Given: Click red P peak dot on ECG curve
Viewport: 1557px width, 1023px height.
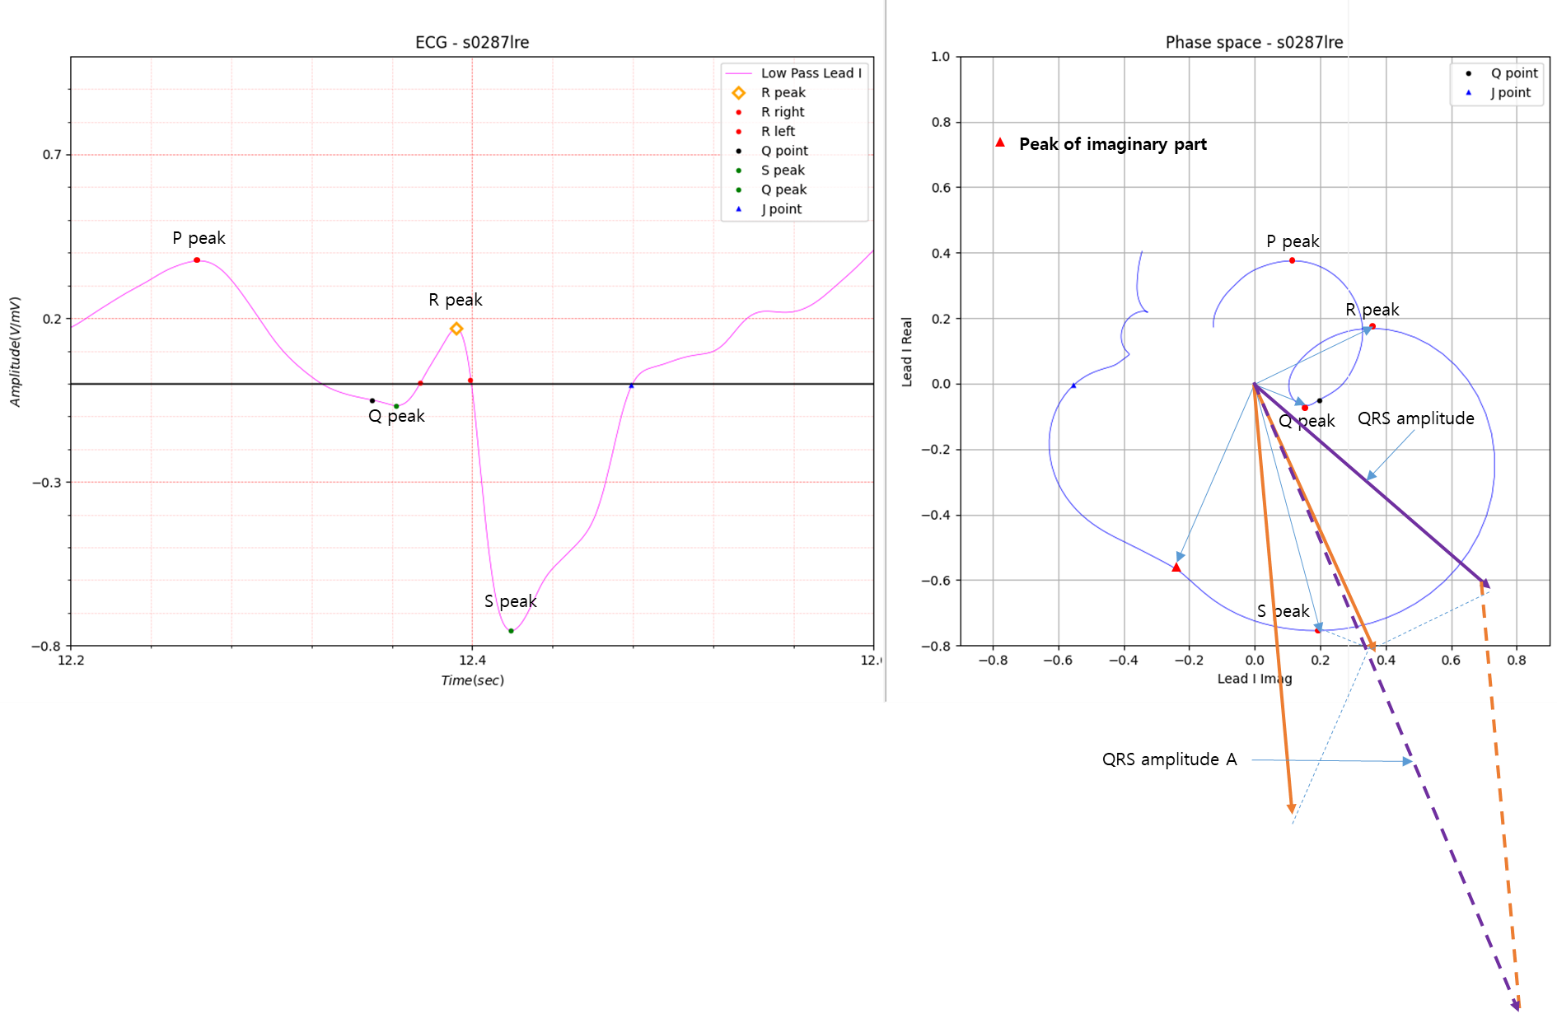Looking at the screenshot, I should click(197, 260).
